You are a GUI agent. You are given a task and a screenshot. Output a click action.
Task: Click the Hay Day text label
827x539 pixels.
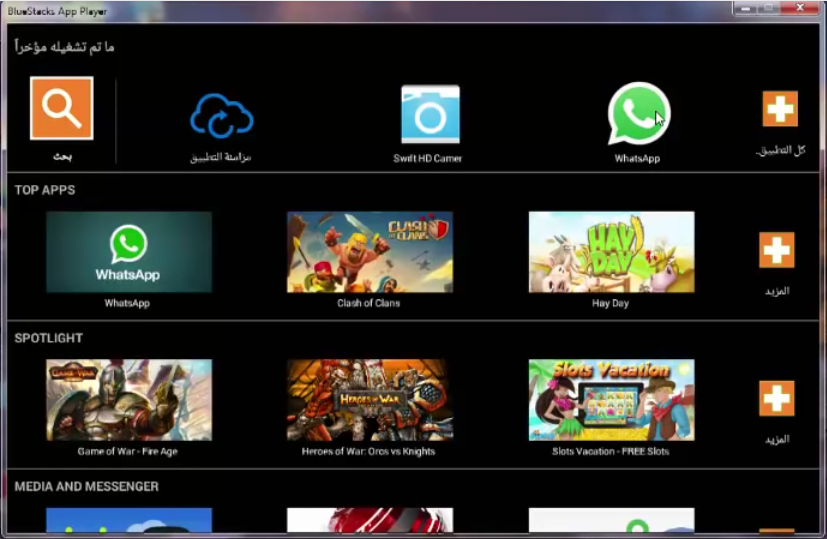point(610,303)
